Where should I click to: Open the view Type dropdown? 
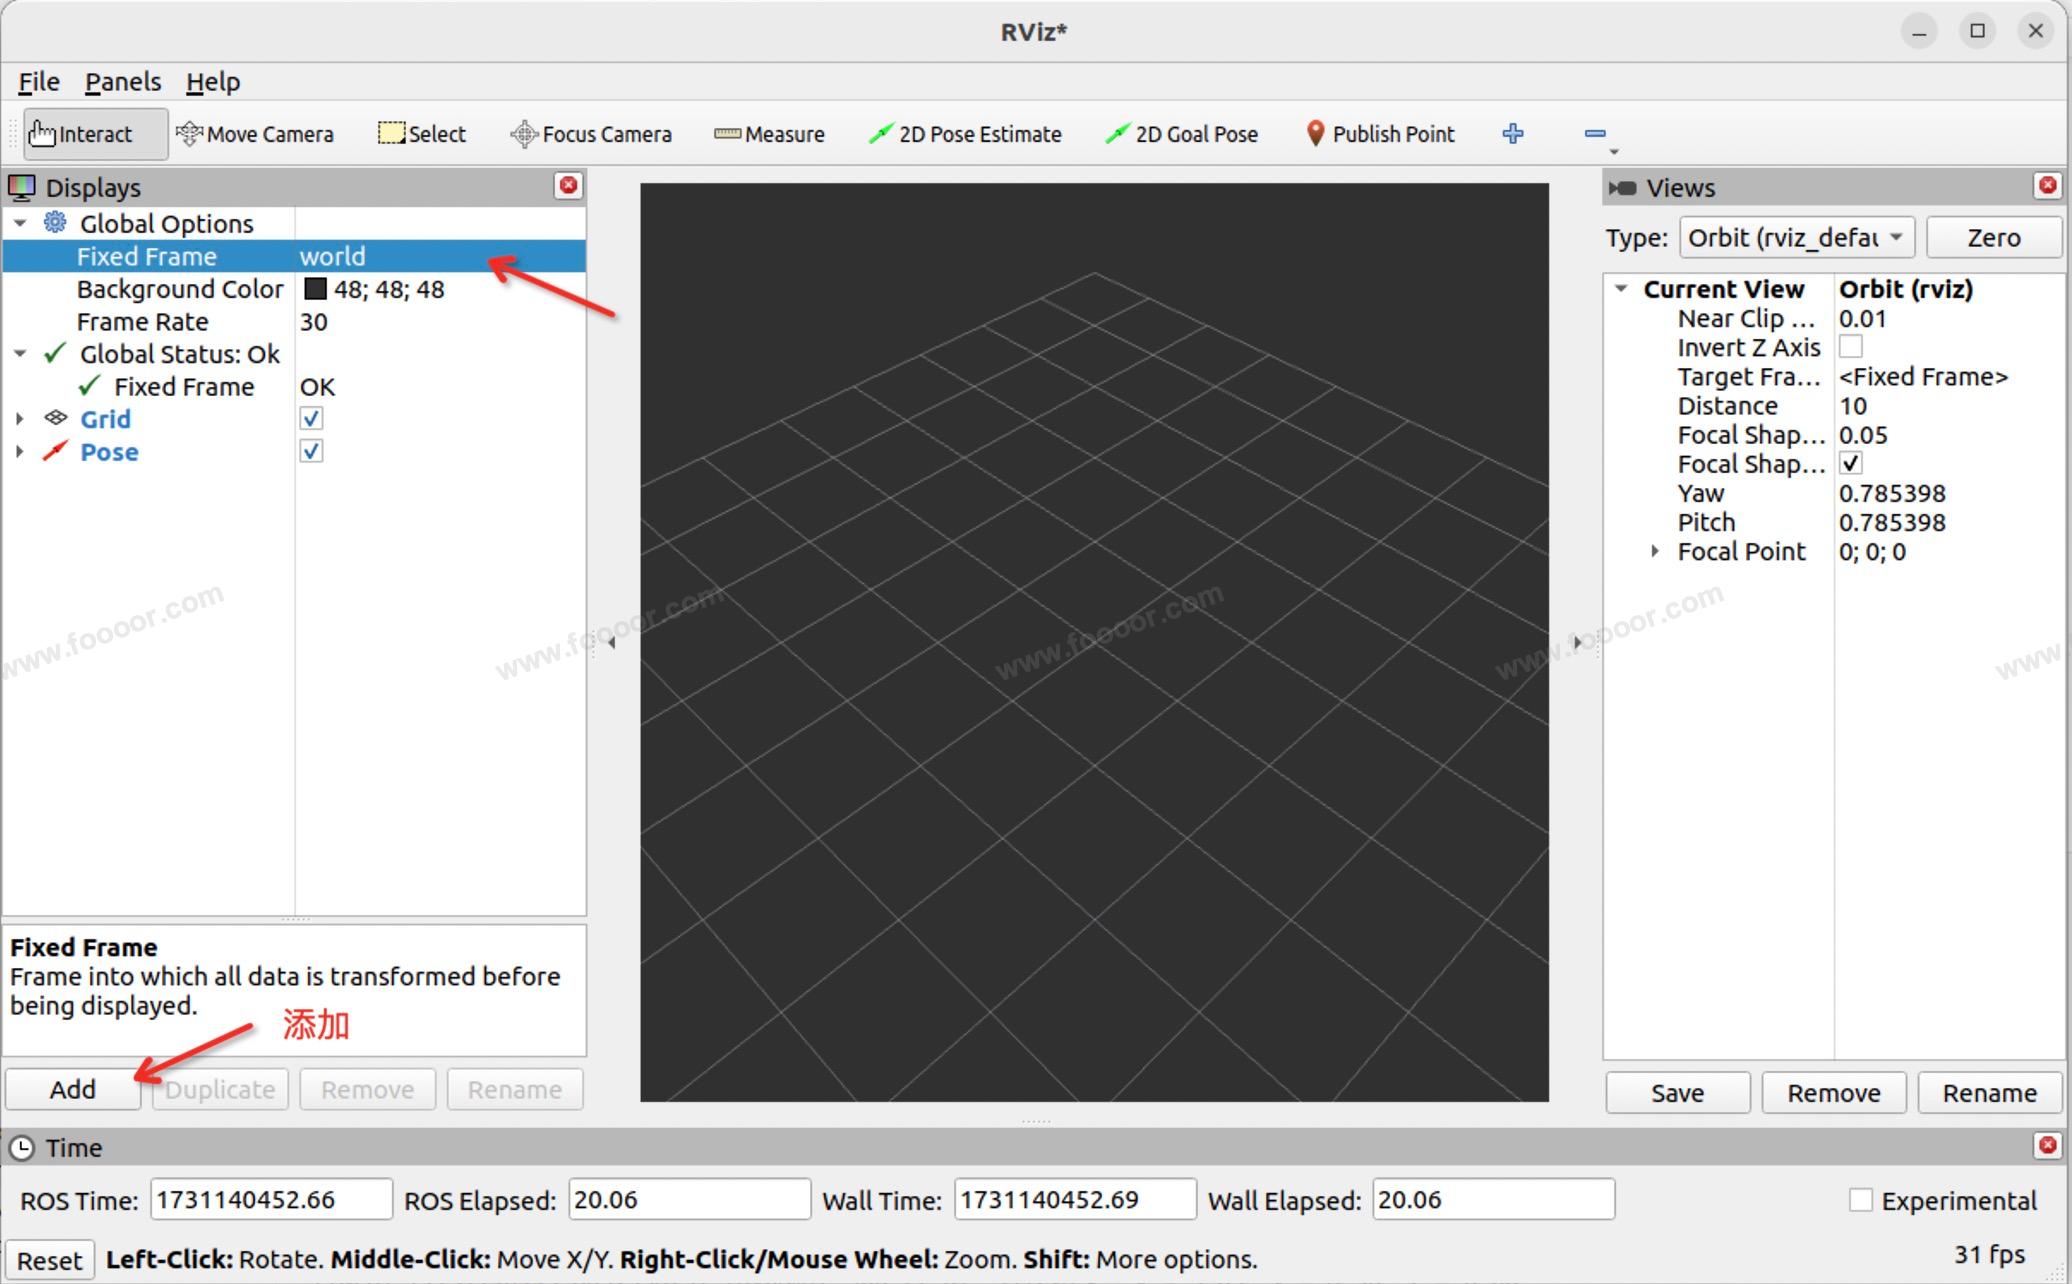click(x=1796, y=238)
